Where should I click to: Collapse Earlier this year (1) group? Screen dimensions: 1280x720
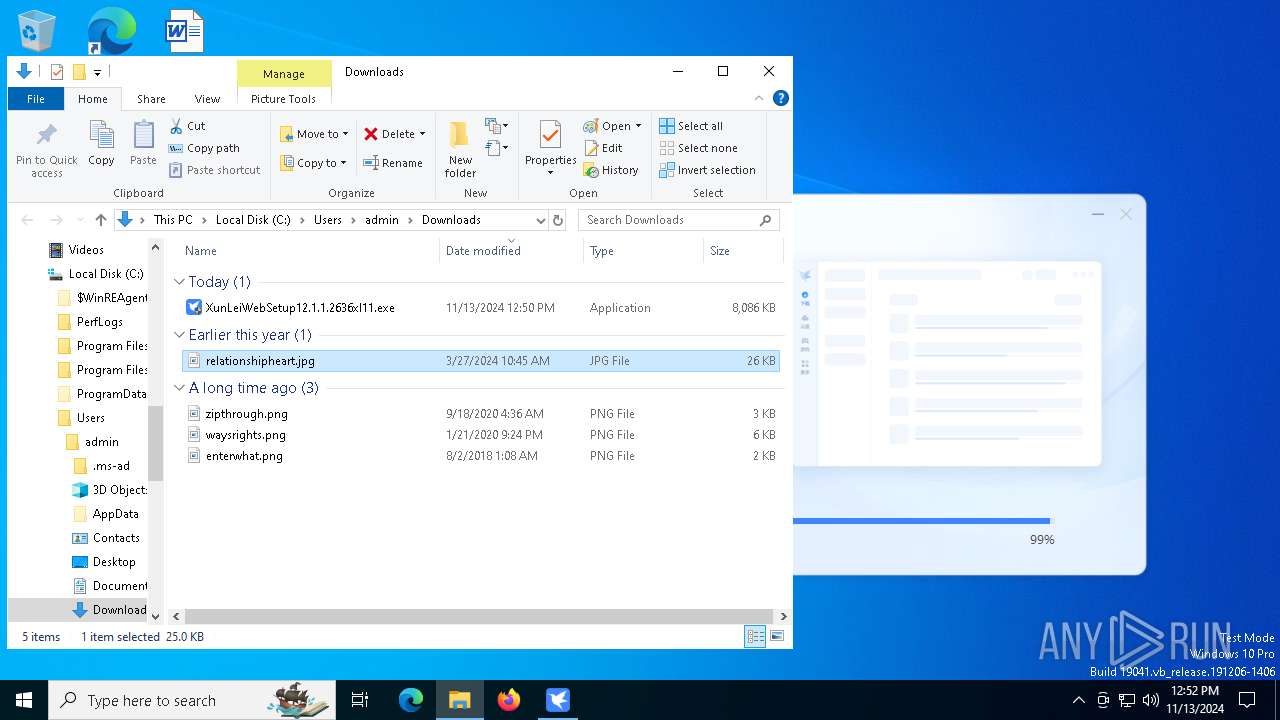180,335
